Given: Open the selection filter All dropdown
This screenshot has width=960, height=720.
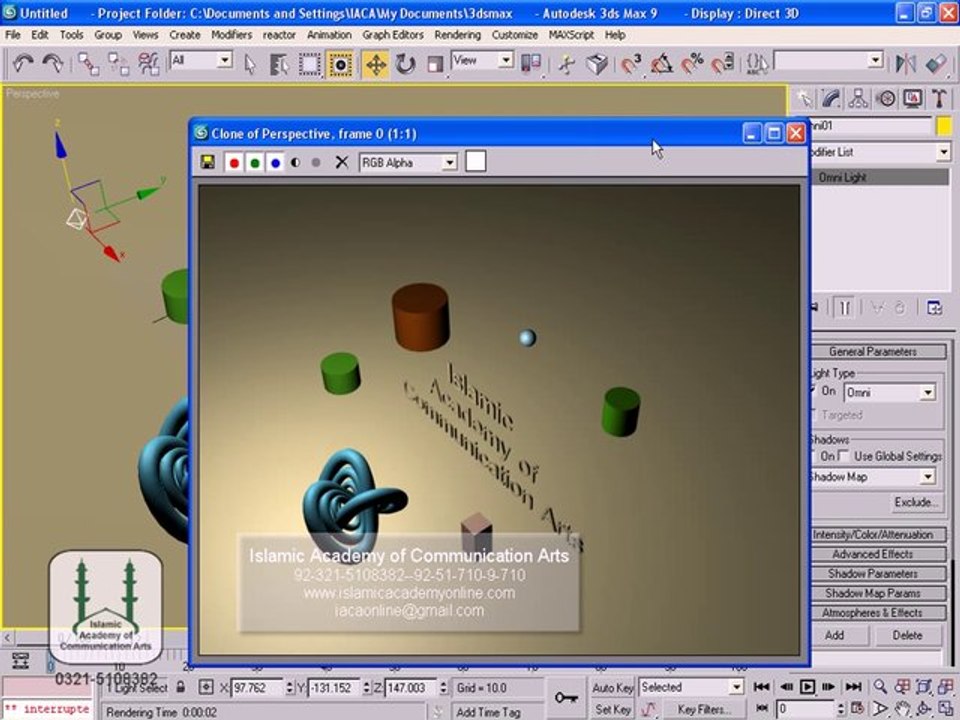Looking at the screenshot, I should pyautogui.click(x=225, y=60).
